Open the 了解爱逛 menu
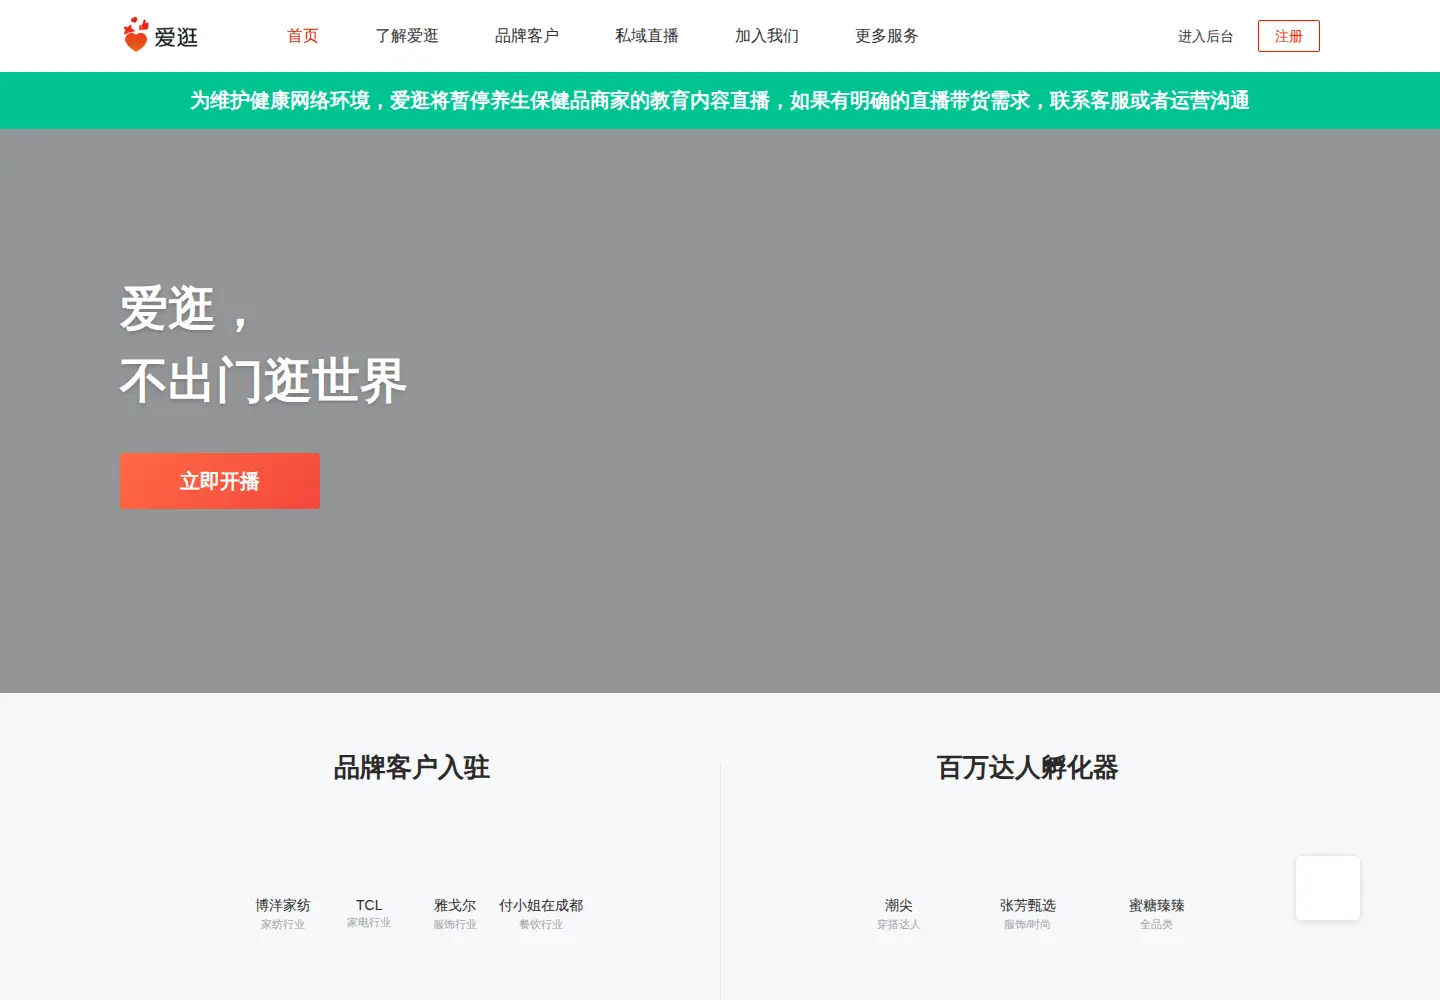Image resolution: width=1440 pixels, height=1000 pixels. [x=407, y=36]
